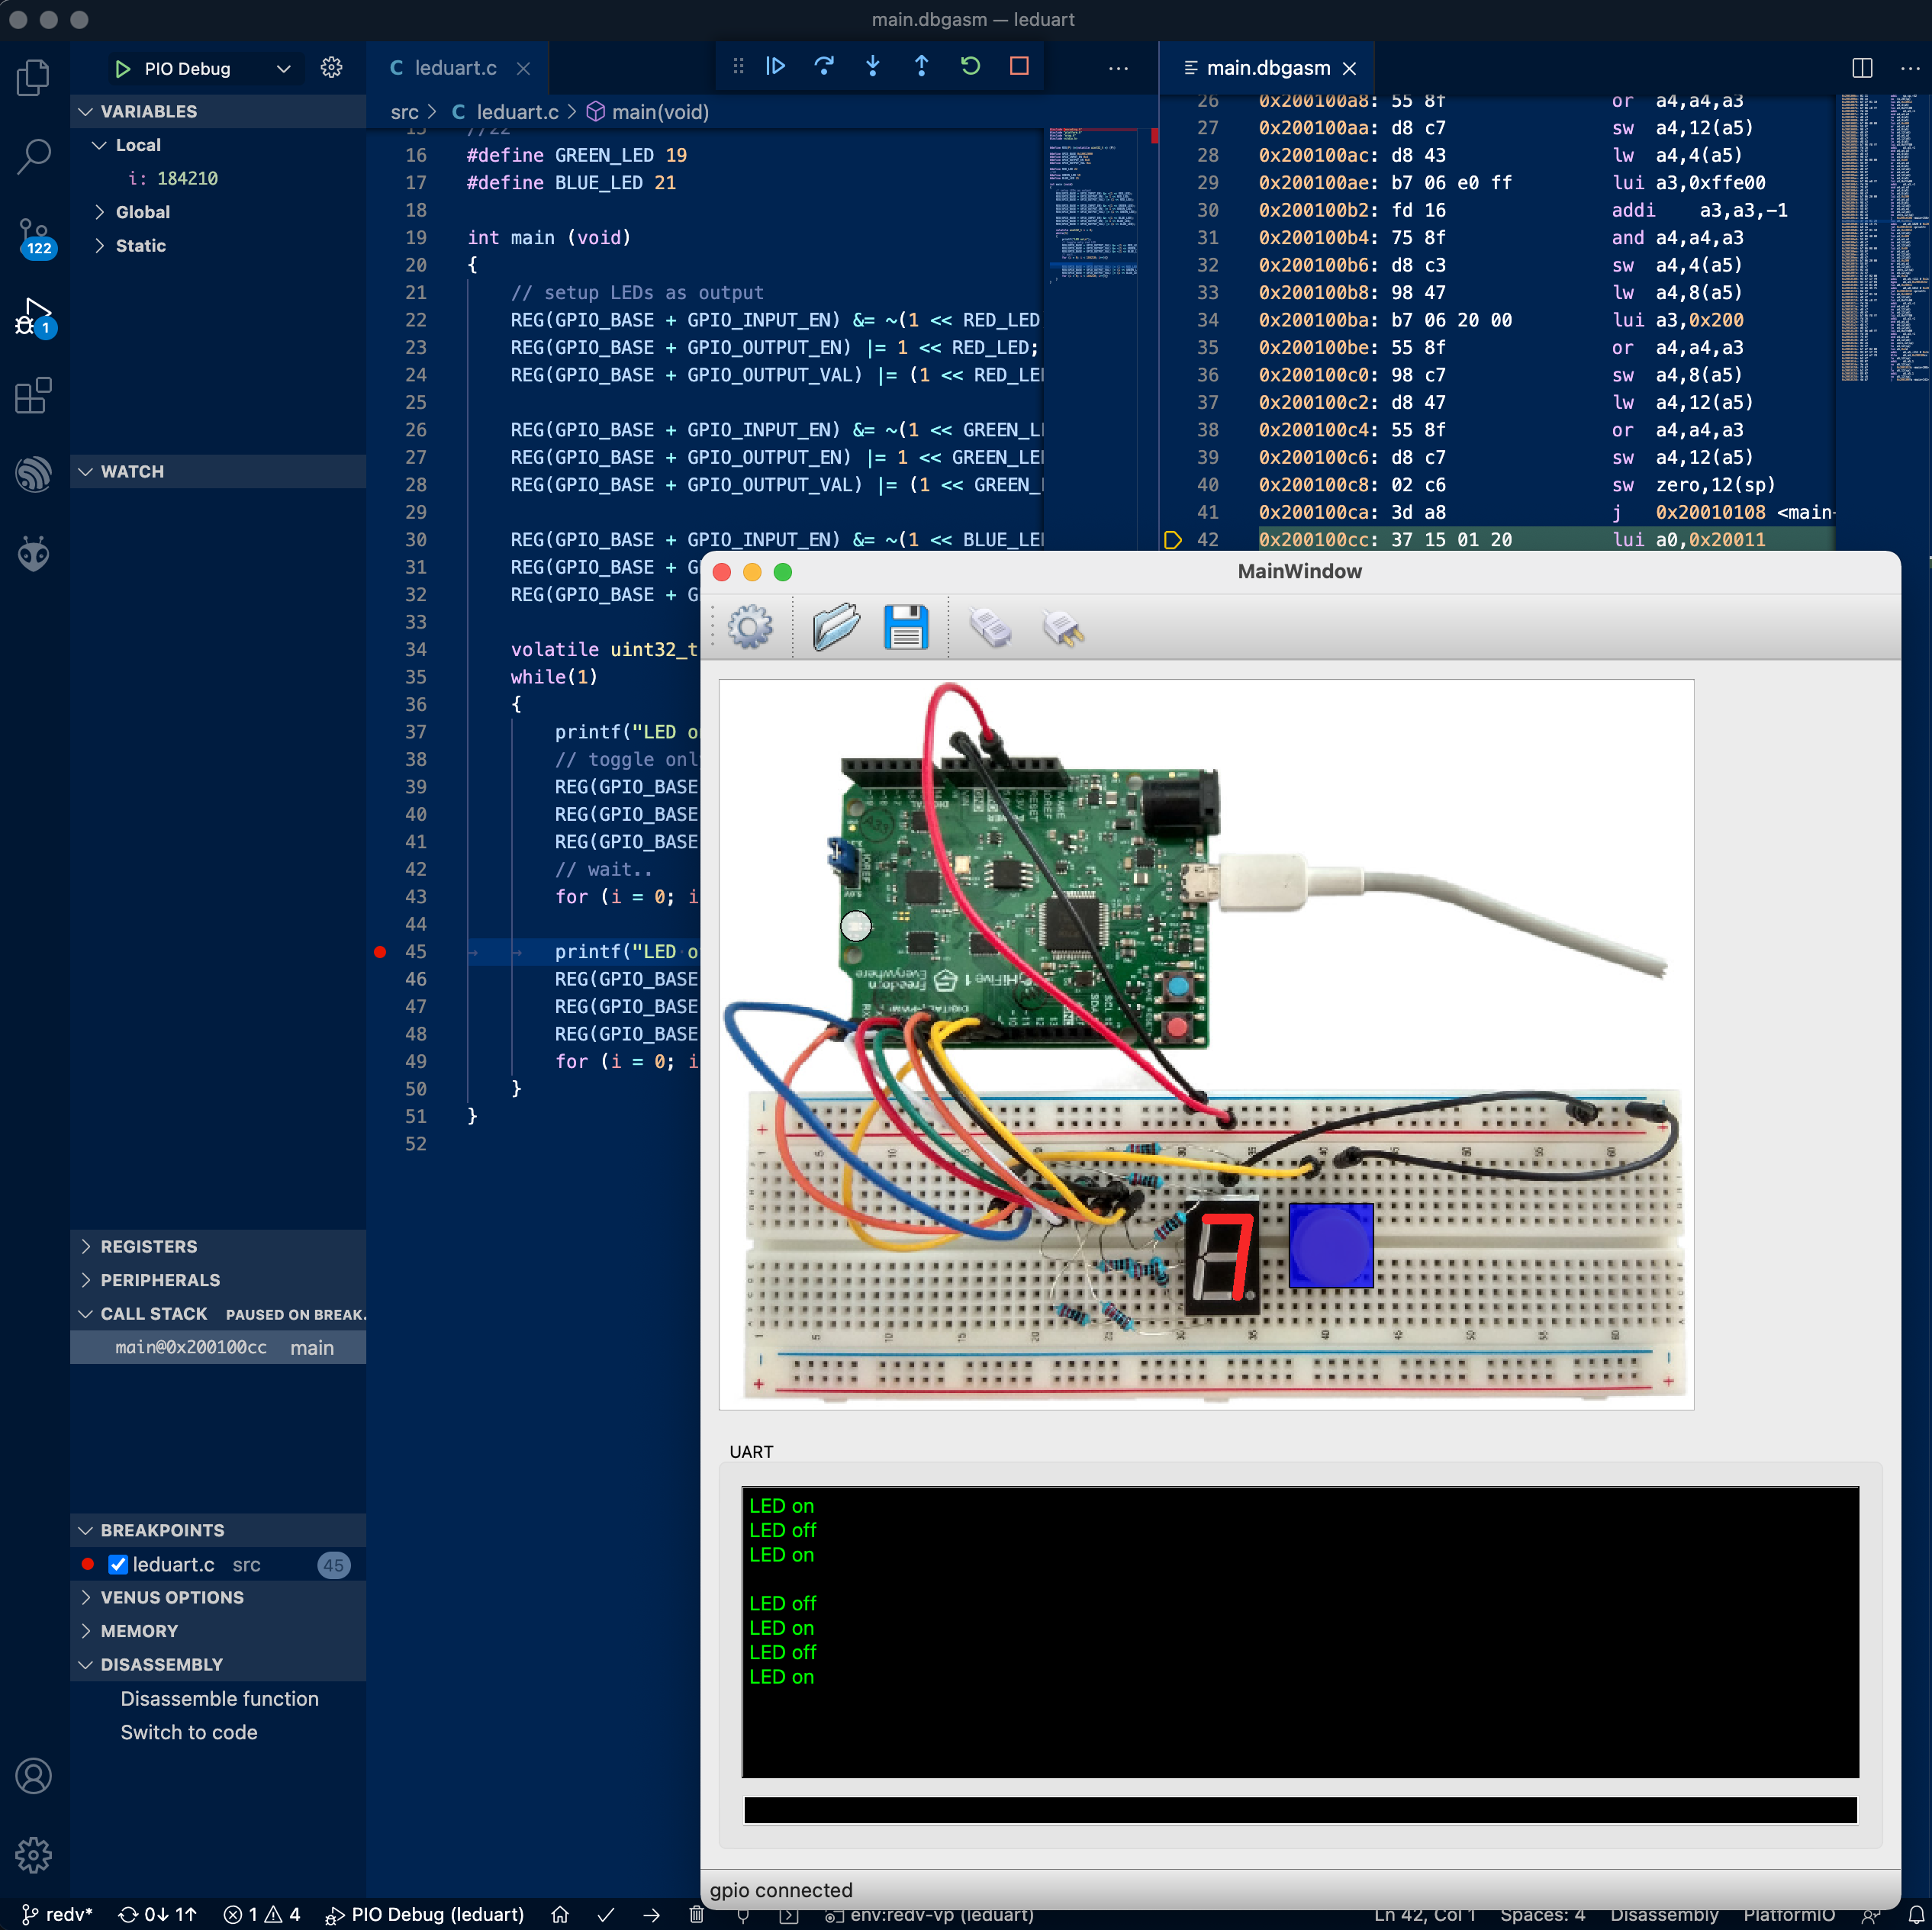Toggle the breakpoint dot on line 45
The image size is (1932, 1930).
(x=380, y=952)
